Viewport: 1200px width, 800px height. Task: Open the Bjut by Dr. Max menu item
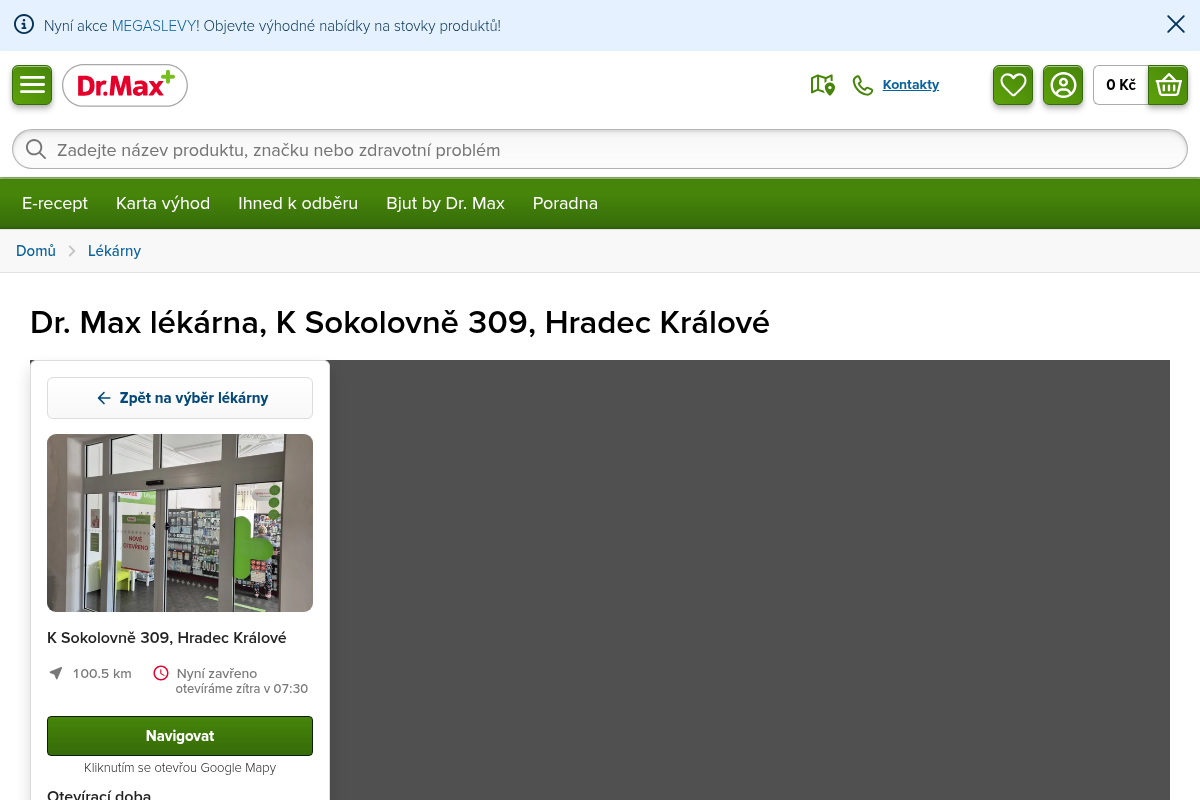click(445, 203)
